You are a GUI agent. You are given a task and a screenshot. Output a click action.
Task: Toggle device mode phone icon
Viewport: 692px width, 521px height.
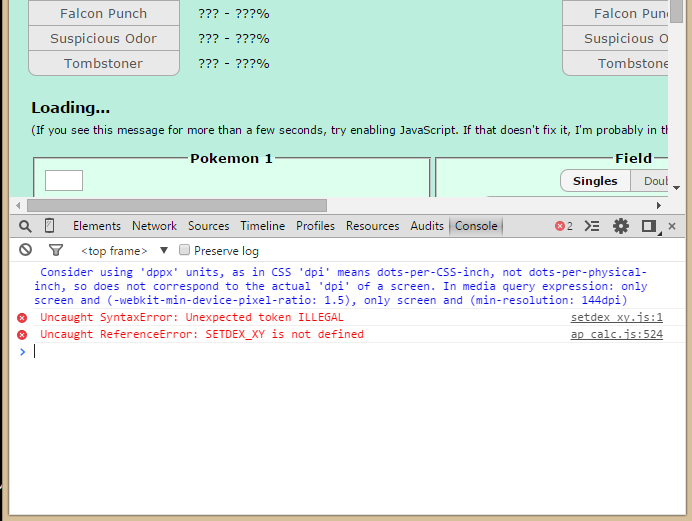tap(50, 226)
